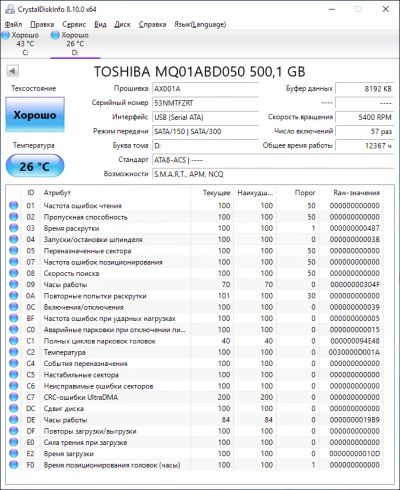Click status icon for CRC-ошибки UltraDMA

14,397
